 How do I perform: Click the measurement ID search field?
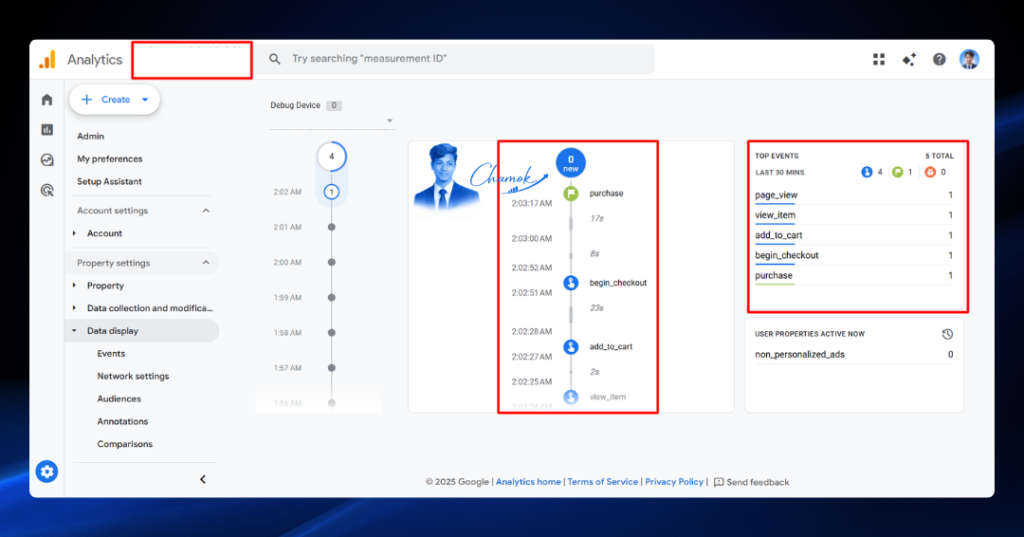point(455,59)
